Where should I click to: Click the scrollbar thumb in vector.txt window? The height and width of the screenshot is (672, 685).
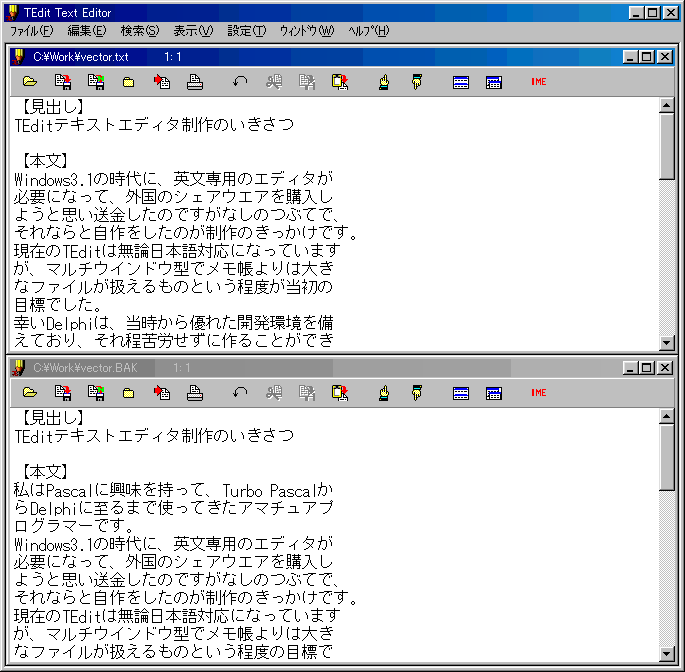pos(666,146)
